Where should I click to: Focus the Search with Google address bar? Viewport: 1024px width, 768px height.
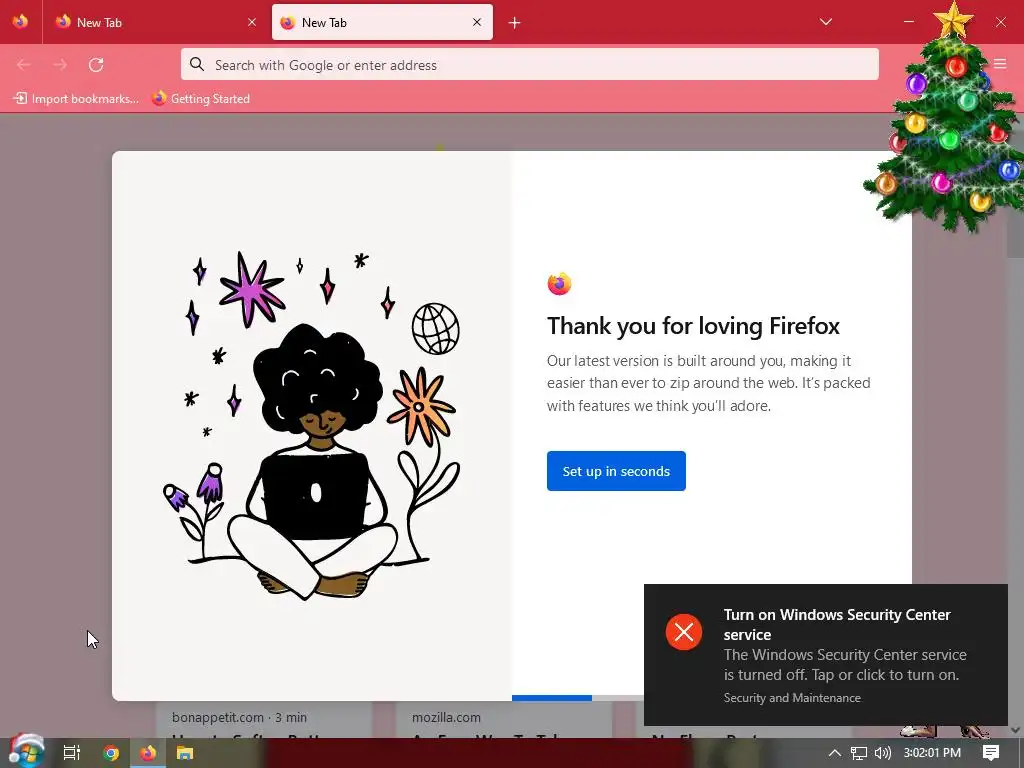coord(530,65)
